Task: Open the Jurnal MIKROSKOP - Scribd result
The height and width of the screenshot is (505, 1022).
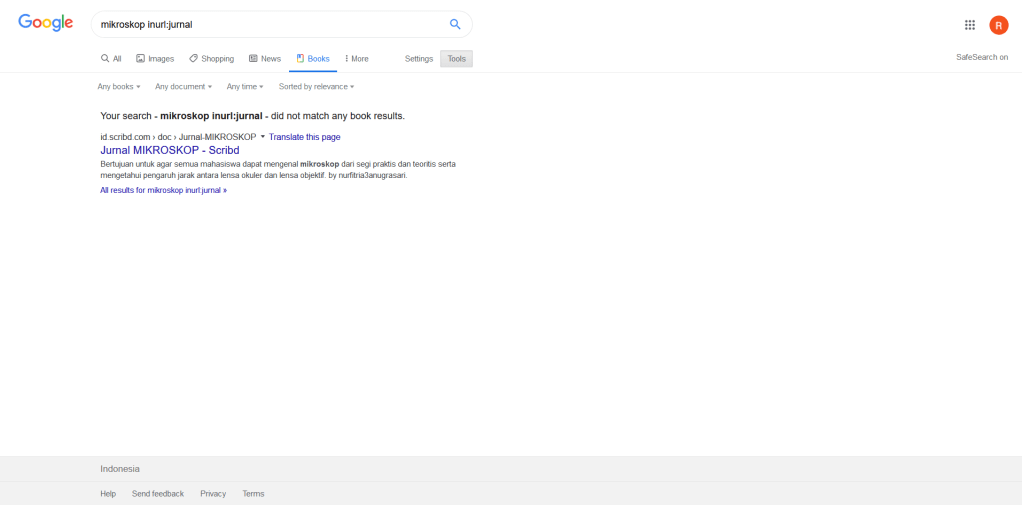Action: point(169,150)
